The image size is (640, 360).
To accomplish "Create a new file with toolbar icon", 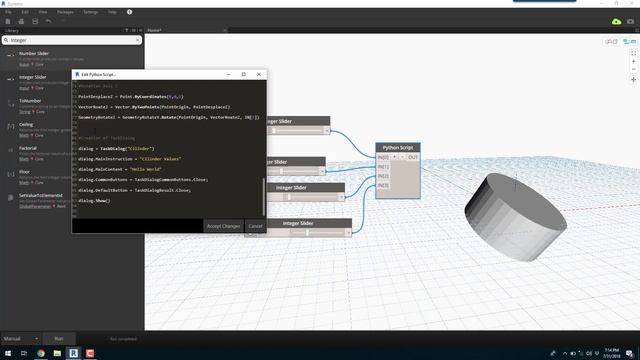I will click(x=8, y=21).
